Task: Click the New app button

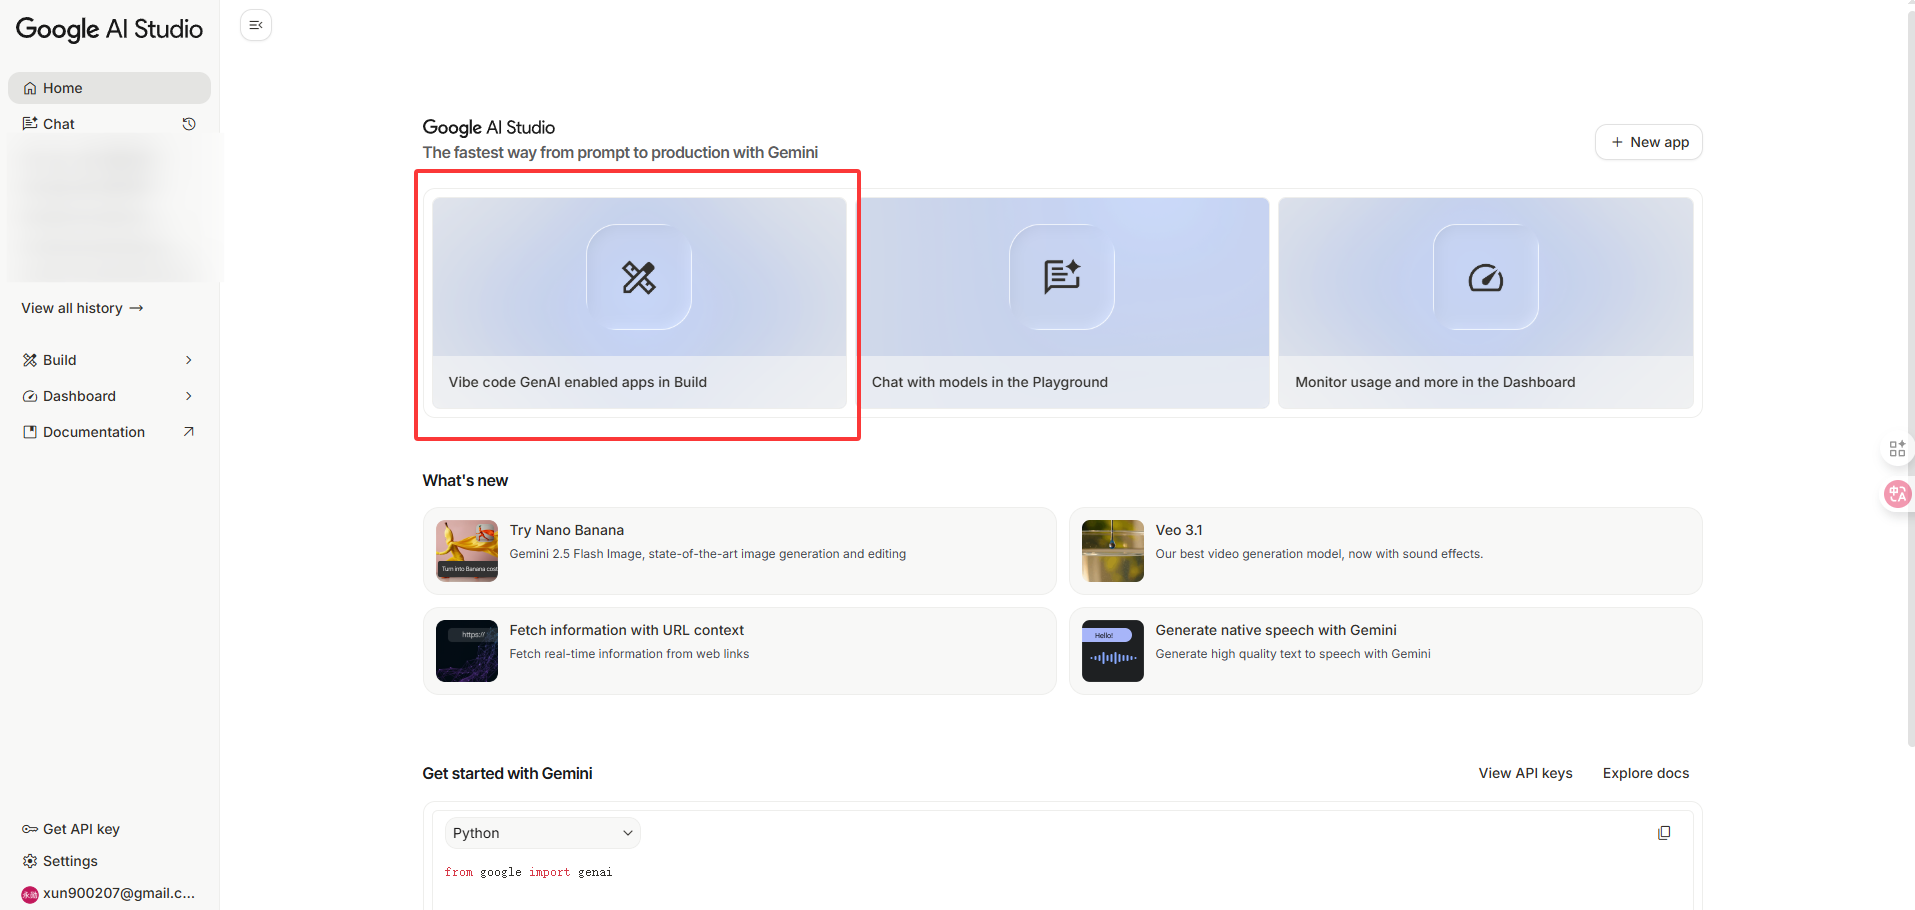Action: pos(1648,142)
